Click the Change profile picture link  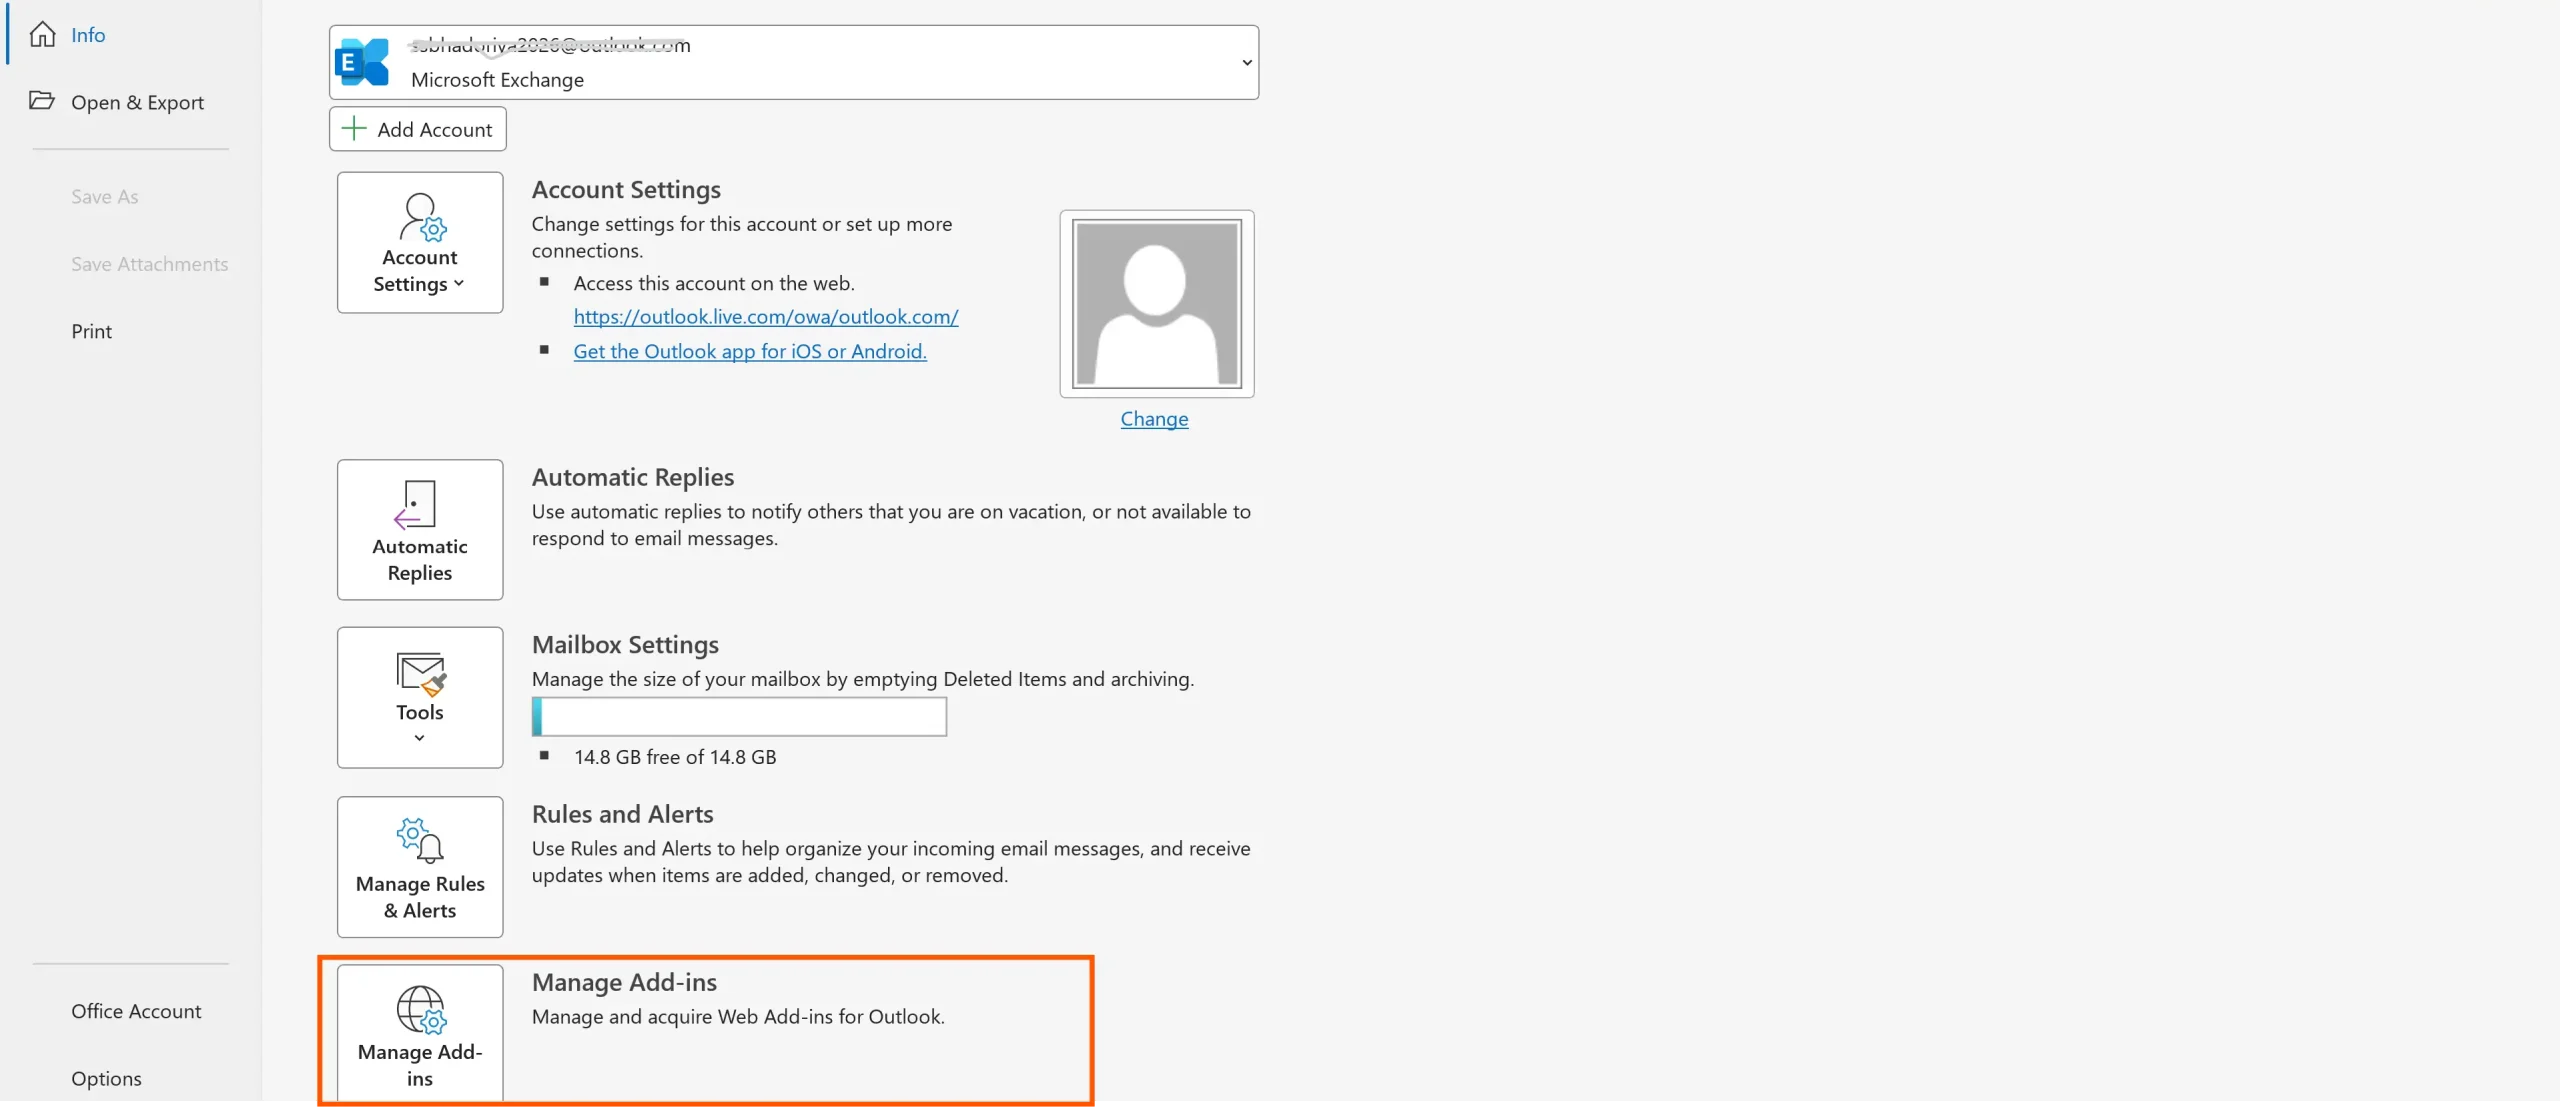point(1154,419)
